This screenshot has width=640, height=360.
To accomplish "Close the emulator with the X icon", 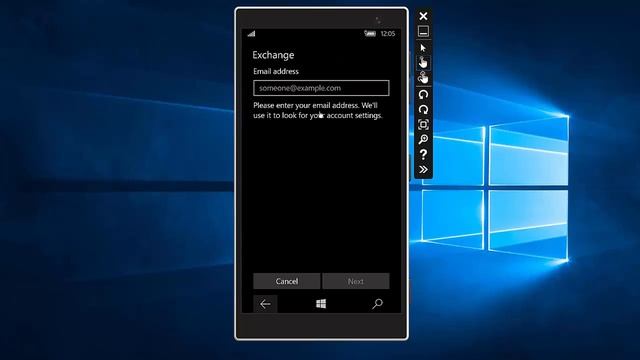I will pyautogui.click(x=423, y=16).
